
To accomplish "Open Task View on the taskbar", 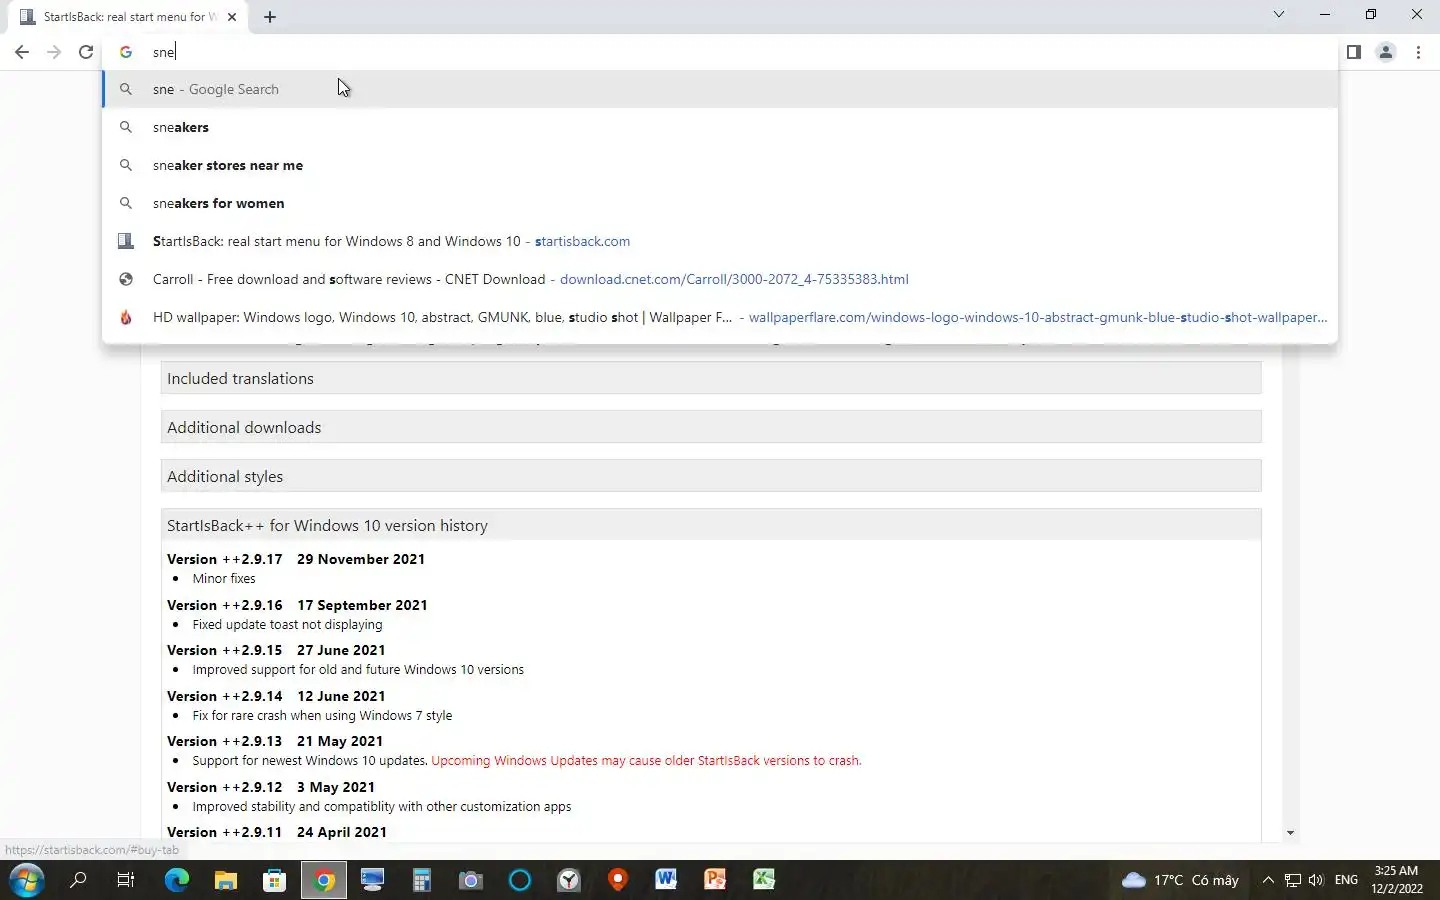I will pyautogui.click(x=126, y=880).
